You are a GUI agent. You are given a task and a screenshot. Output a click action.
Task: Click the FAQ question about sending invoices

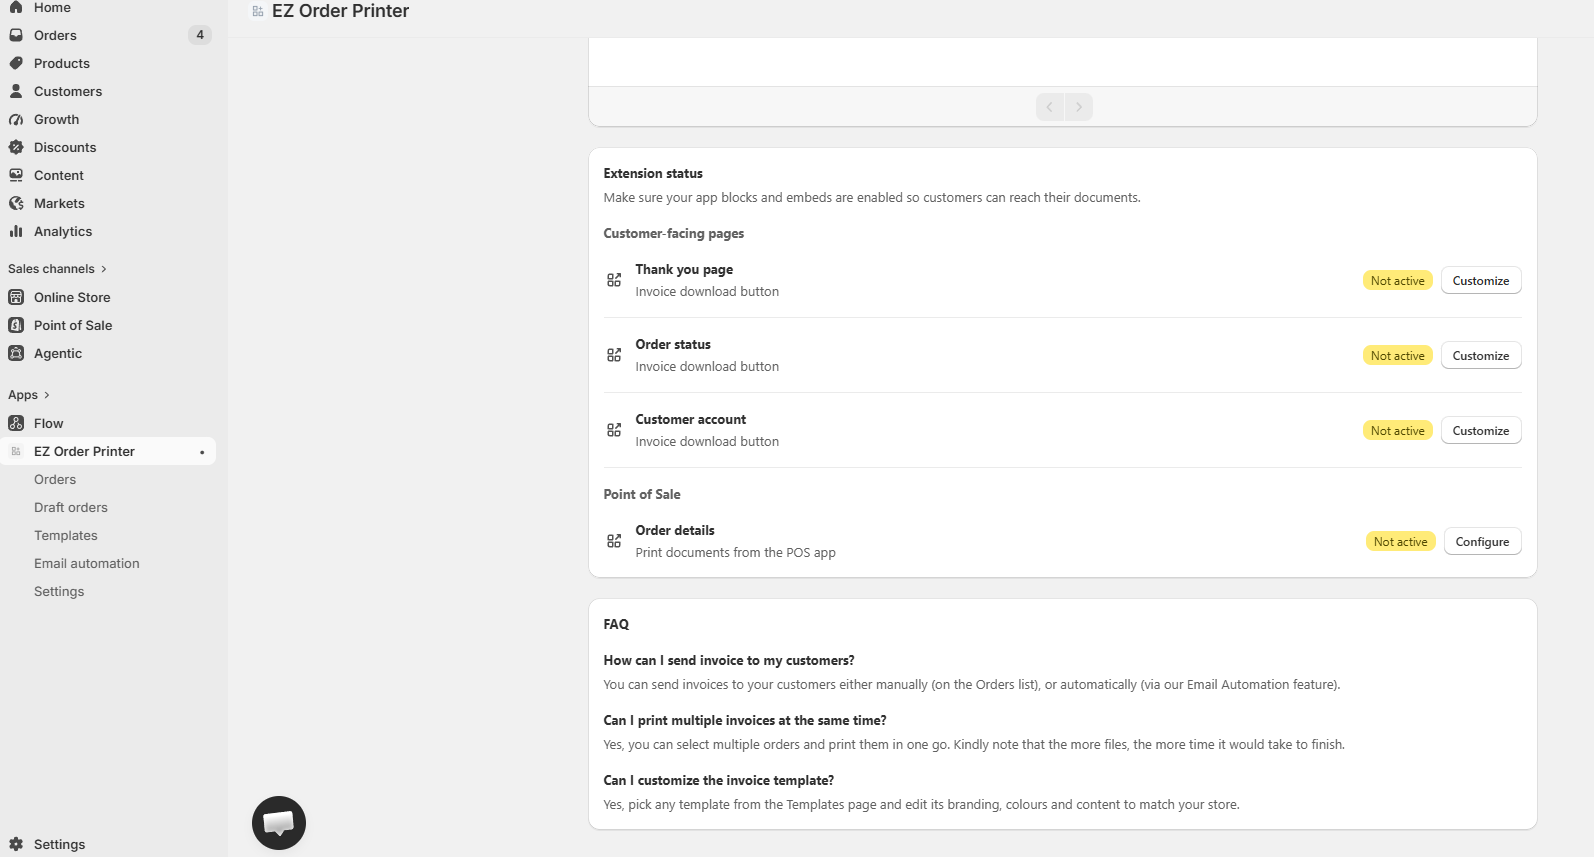coord(729,660)
